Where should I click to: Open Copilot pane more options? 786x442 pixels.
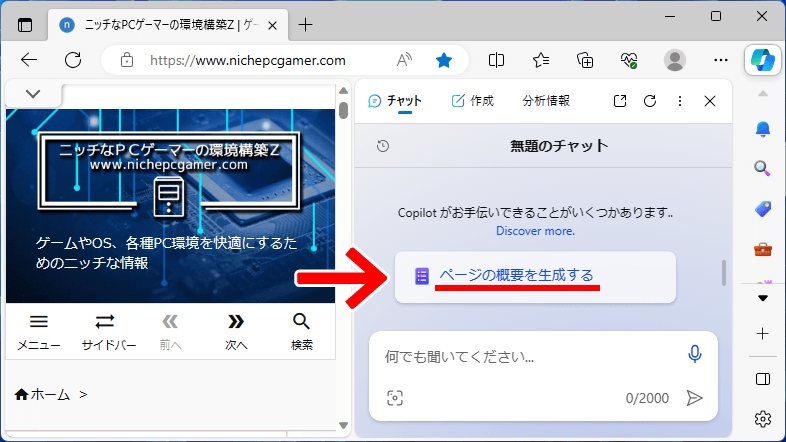pos(680,101)
